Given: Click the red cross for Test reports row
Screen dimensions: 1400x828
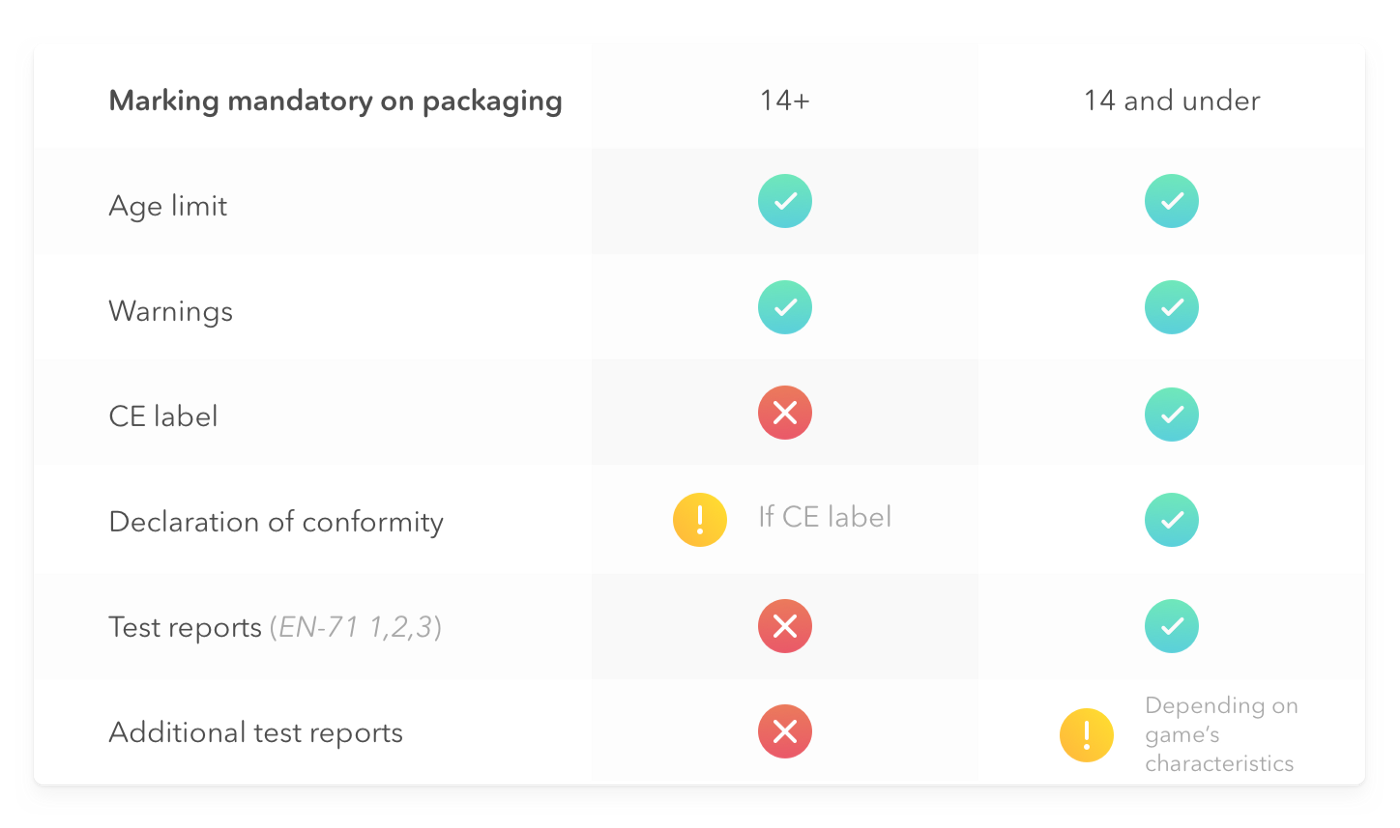Looking at the screenshot, I should pos(785,627).
